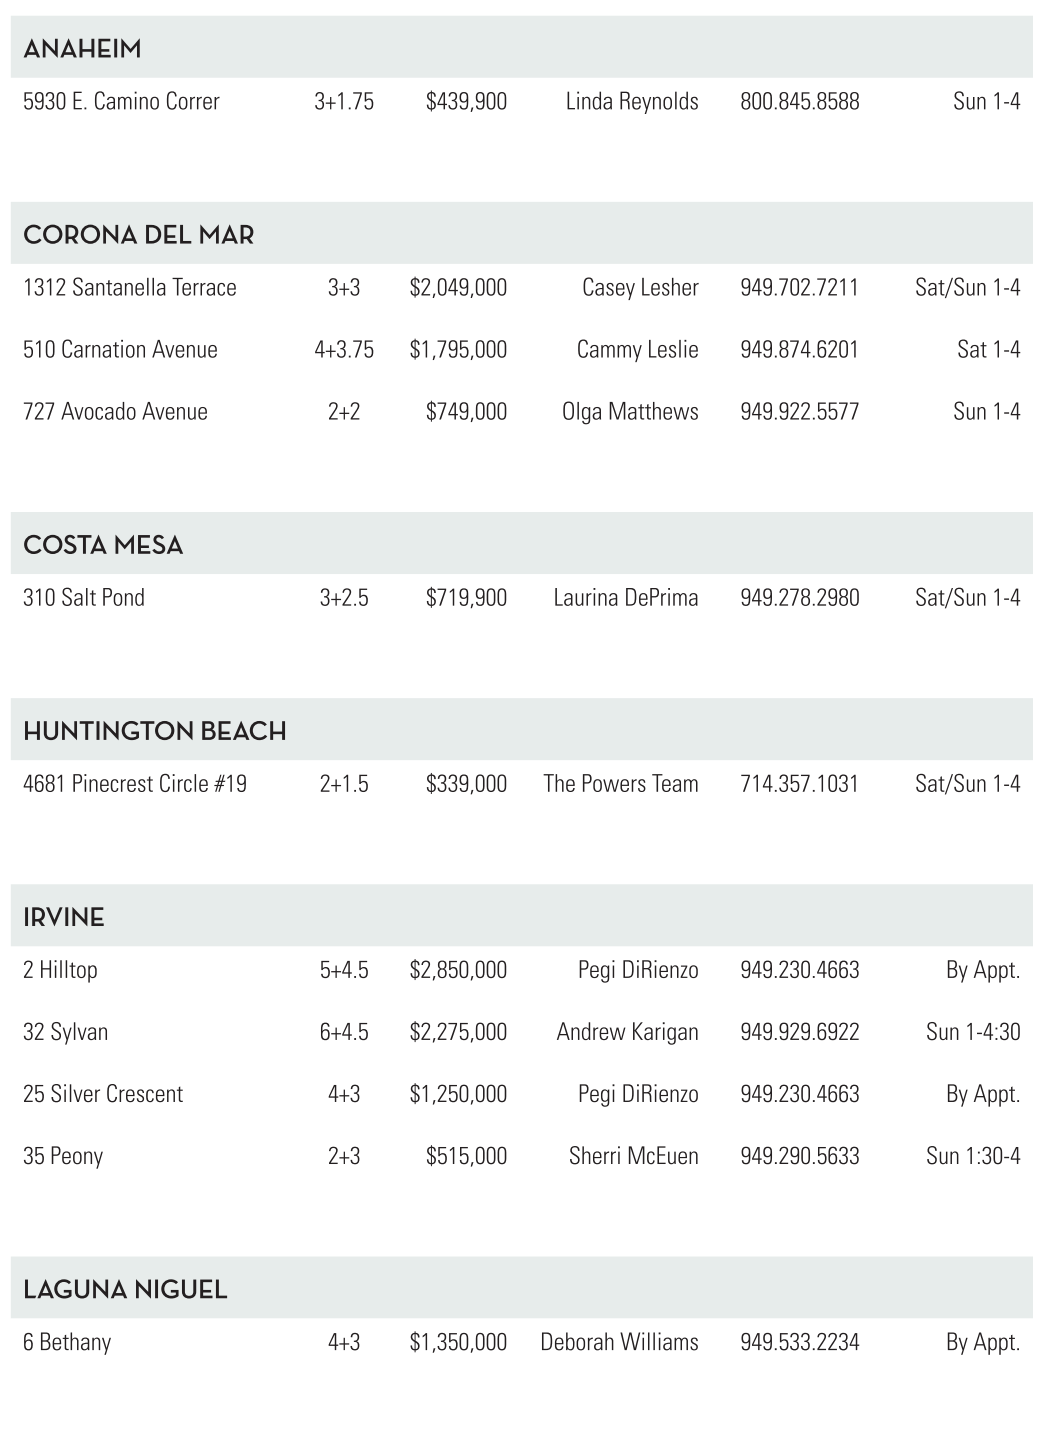Image resolution: width=1045 pixels, height=1436 pixels.
Task: Click The Powers Team agent name
Action: tap(621, 784)
